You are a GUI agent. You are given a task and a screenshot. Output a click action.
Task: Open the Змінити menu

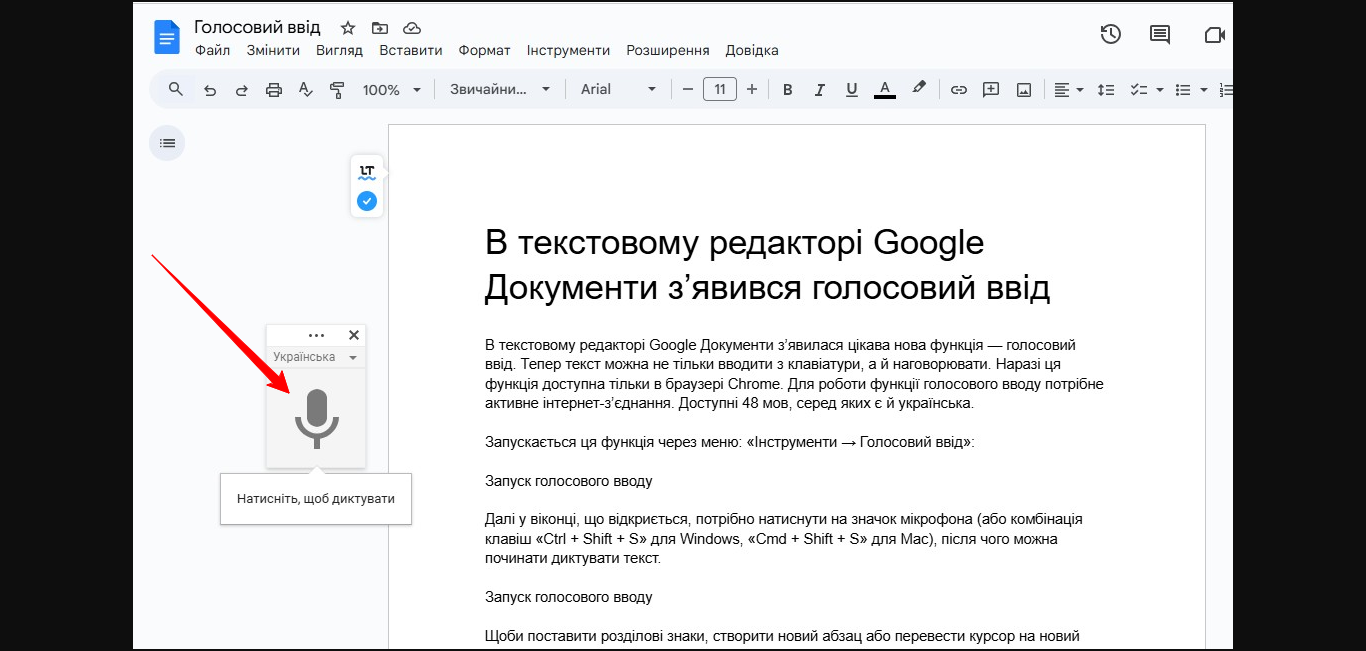point(273,50)
